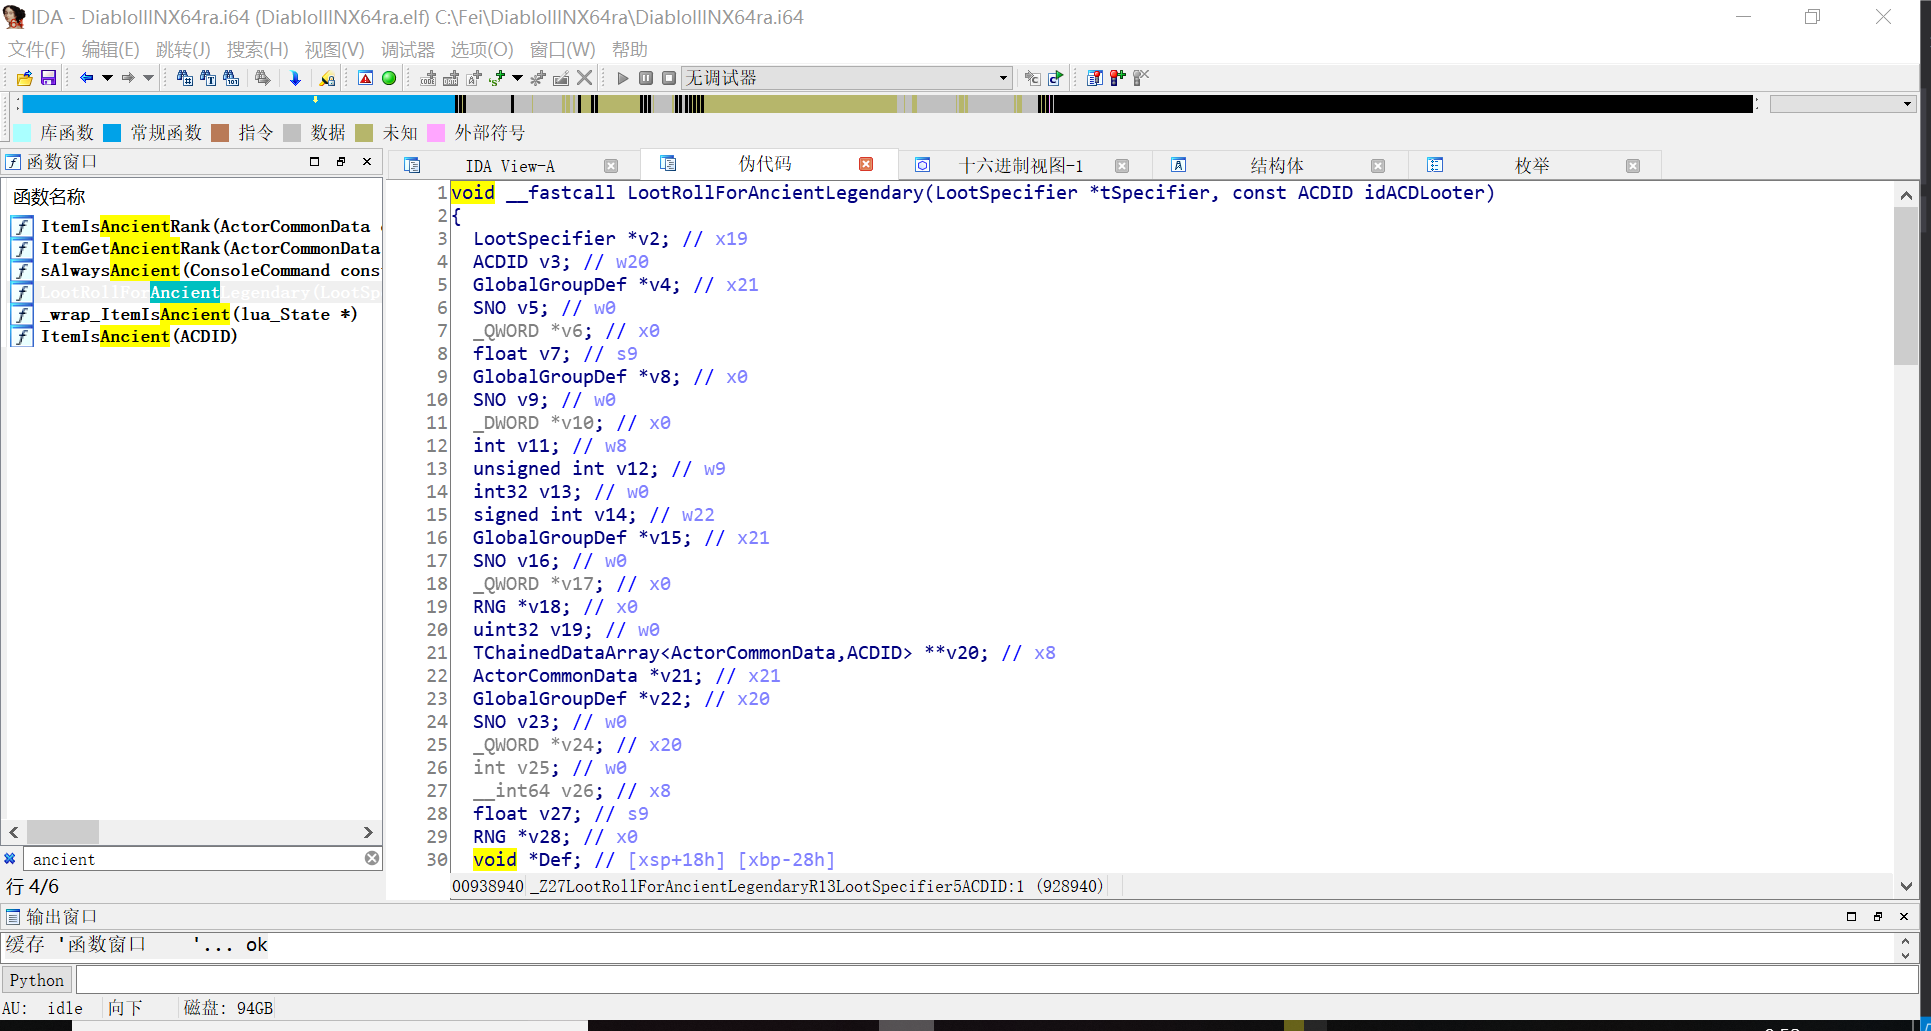1931x1031 pixels.
Task: Open the 窗口(W) menu
Action: 562,49
